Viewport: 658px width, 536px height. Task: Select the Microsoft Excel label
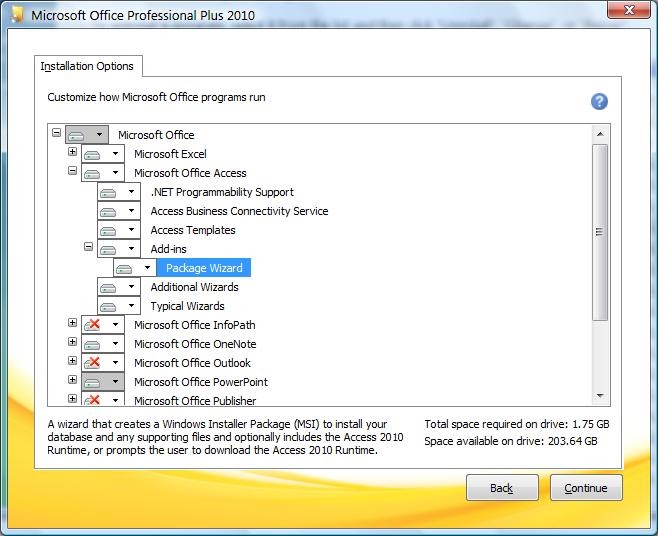(170, 154)
